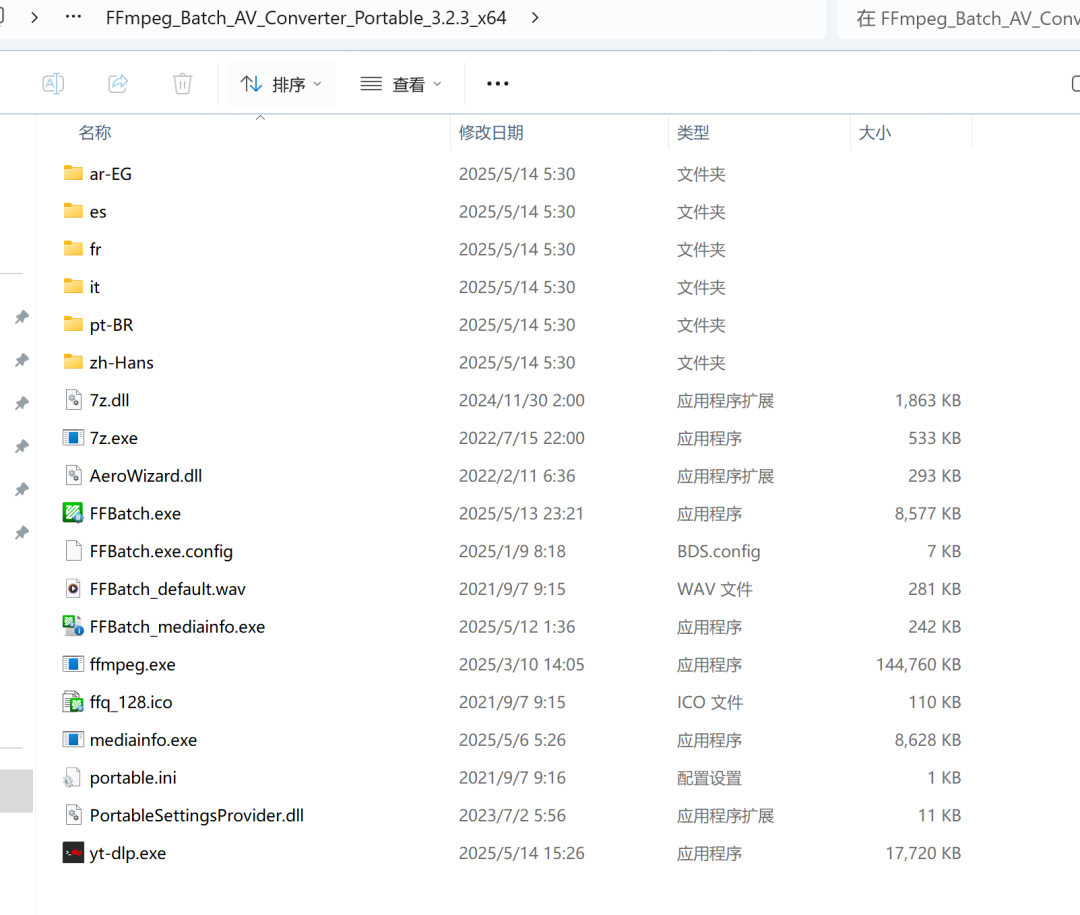
Task: Sort by the 名称 column header
Action: click(x=95, y=132)
